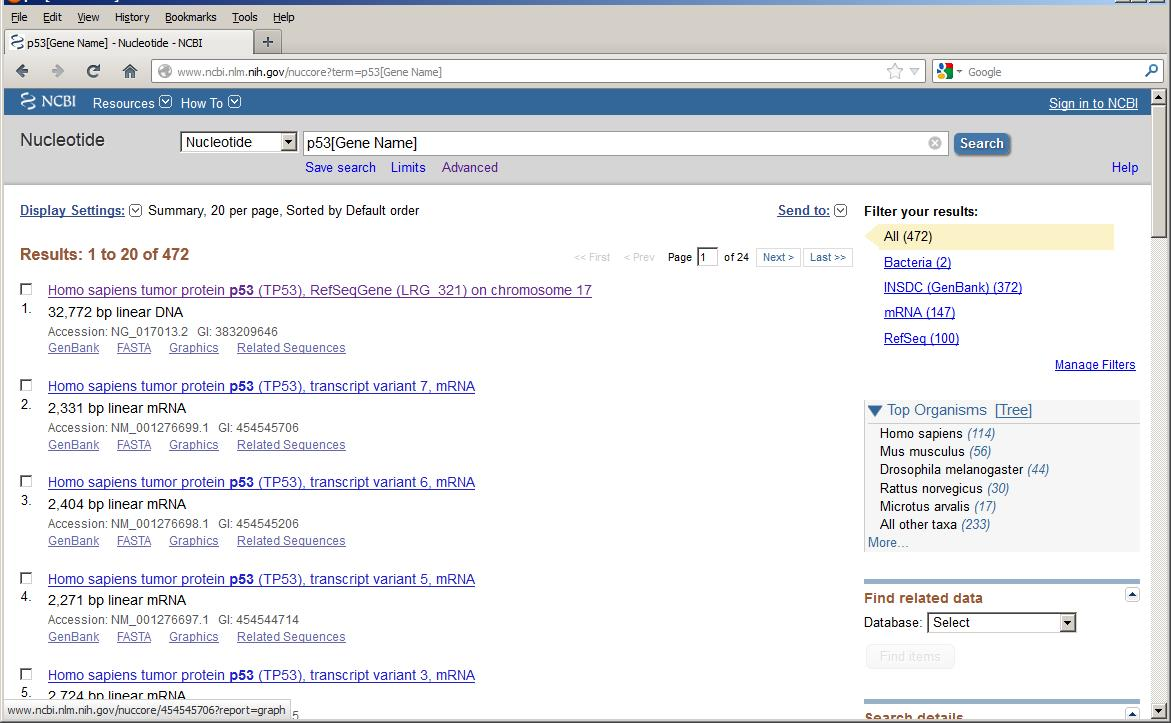Open the Help menu in the menu bar
Image resolution: width=1171 pixels, height=723 pixels.
click(x=284, y=16)
